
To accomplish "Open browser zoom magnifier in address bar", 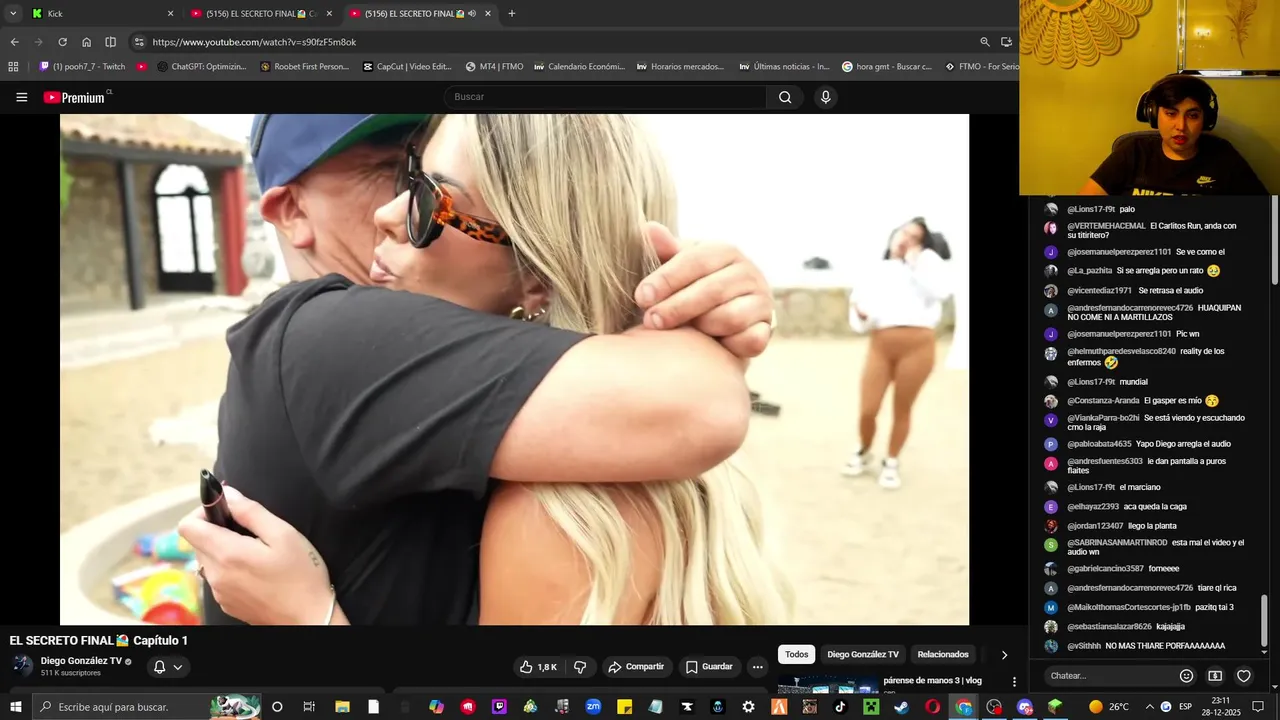I will click(984, 42).
